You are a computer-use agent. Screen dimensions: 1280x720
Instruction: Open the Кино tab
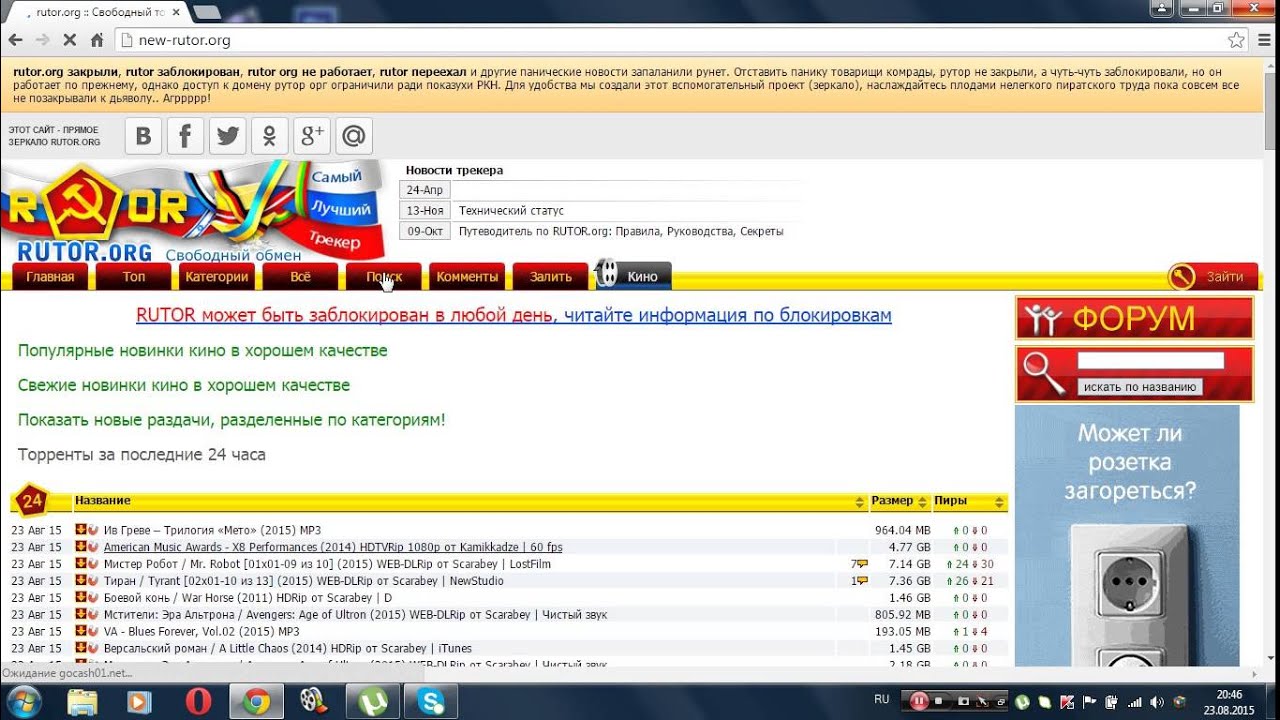[x=633, y=276]
